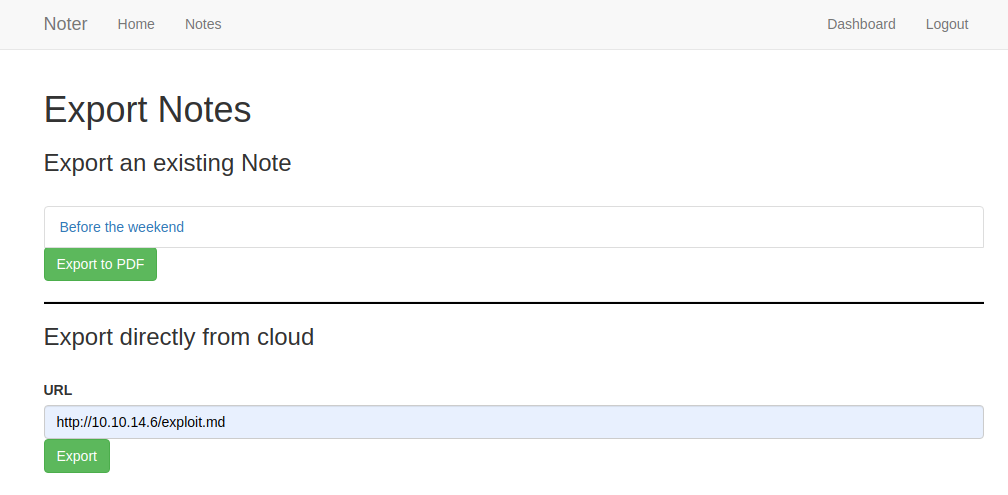Click the 'Export directly from cloud' subheading
1008x495 pixels.
[x=179, y=337]
